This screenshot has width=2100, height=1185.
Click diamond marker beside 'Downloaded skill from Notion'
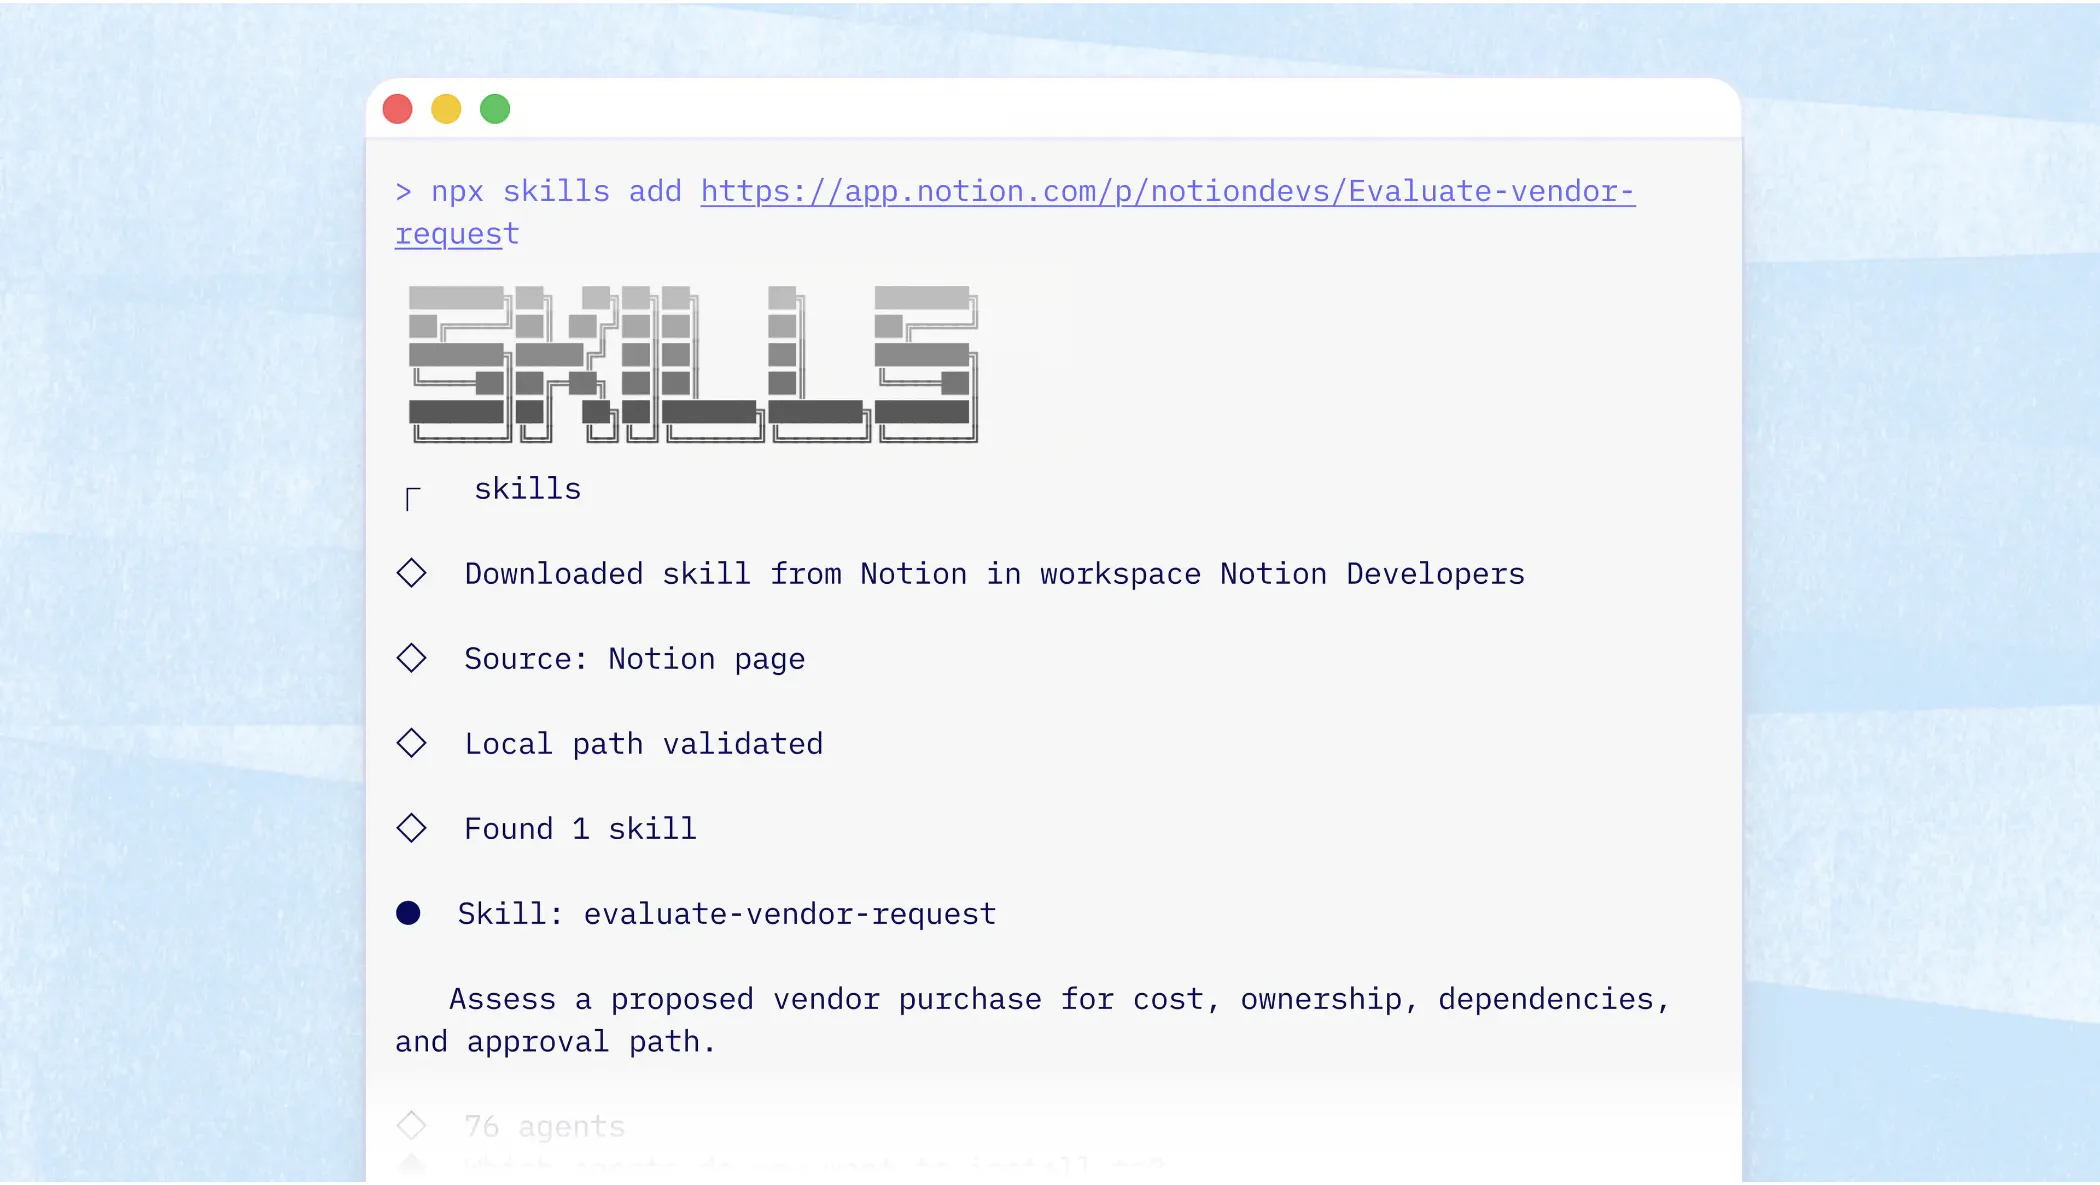point(411,573)
